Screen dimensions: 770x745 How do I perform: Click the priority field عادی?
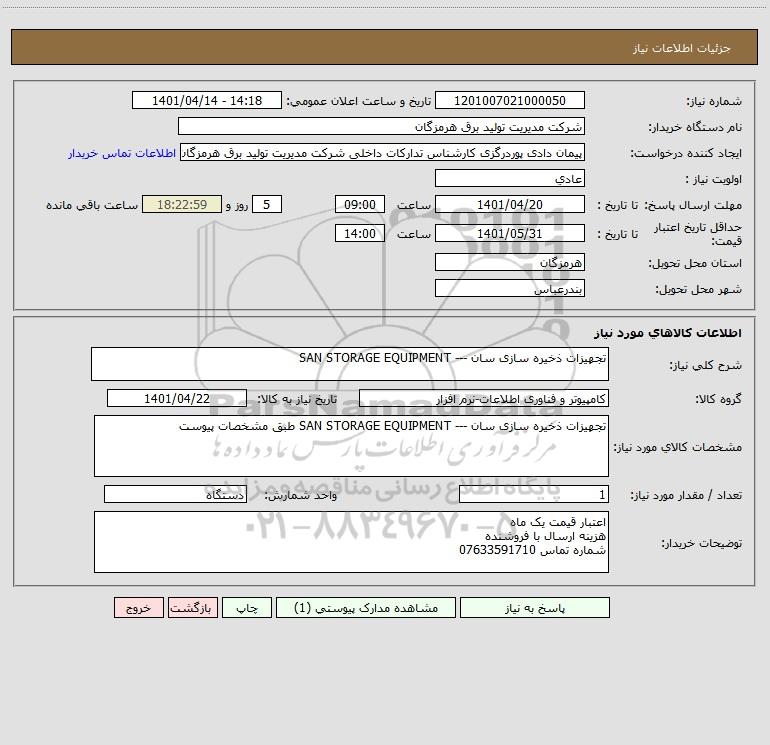[510, 178]
